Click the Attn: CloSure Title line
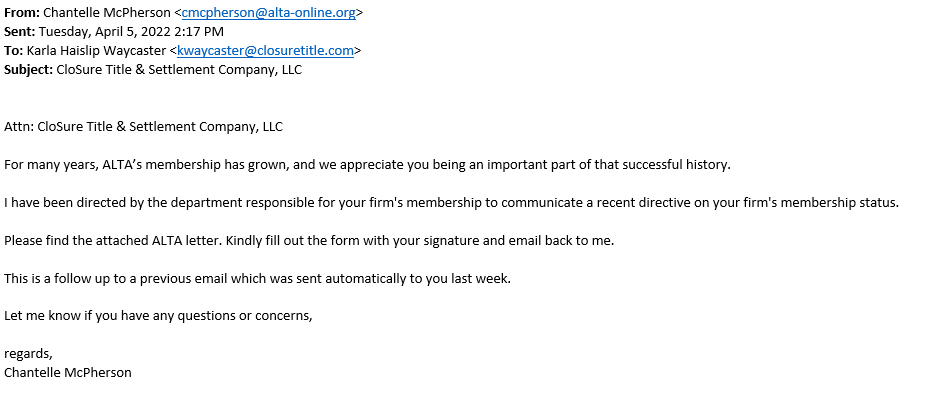This screenshot has width=932, height=393. click(143, 127)
